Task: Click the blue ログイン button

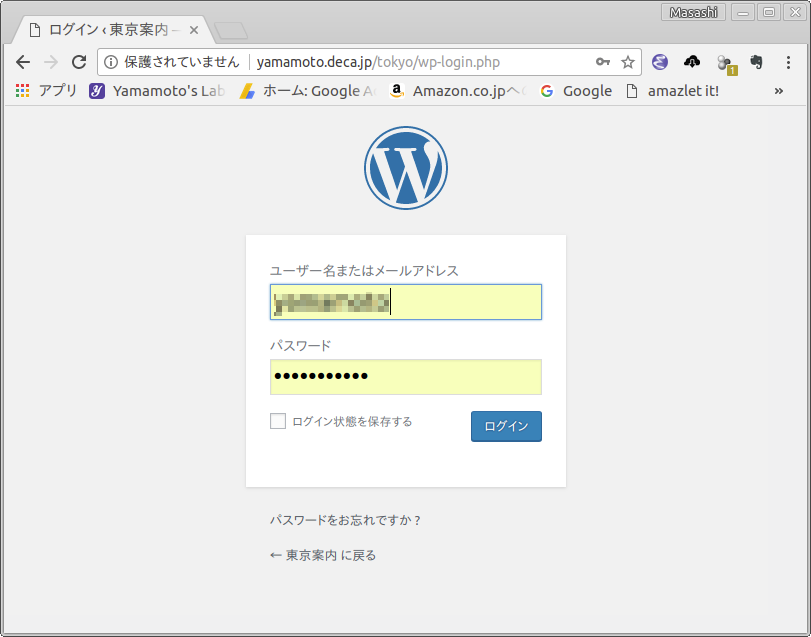Action: (506, 427)
